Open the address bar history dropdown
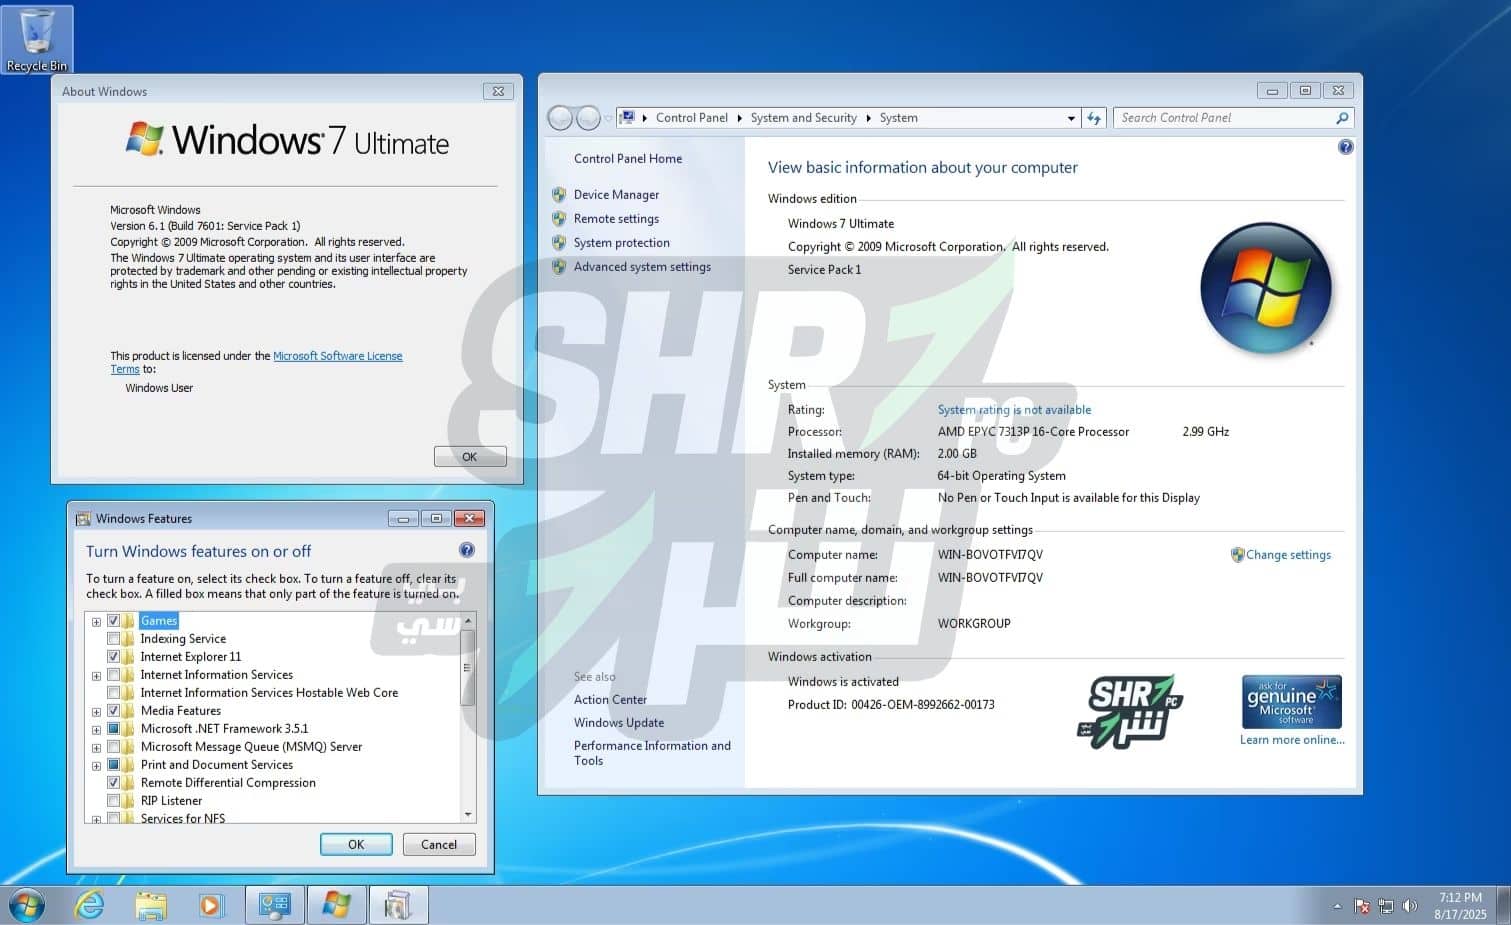 tap(1071, 118)
